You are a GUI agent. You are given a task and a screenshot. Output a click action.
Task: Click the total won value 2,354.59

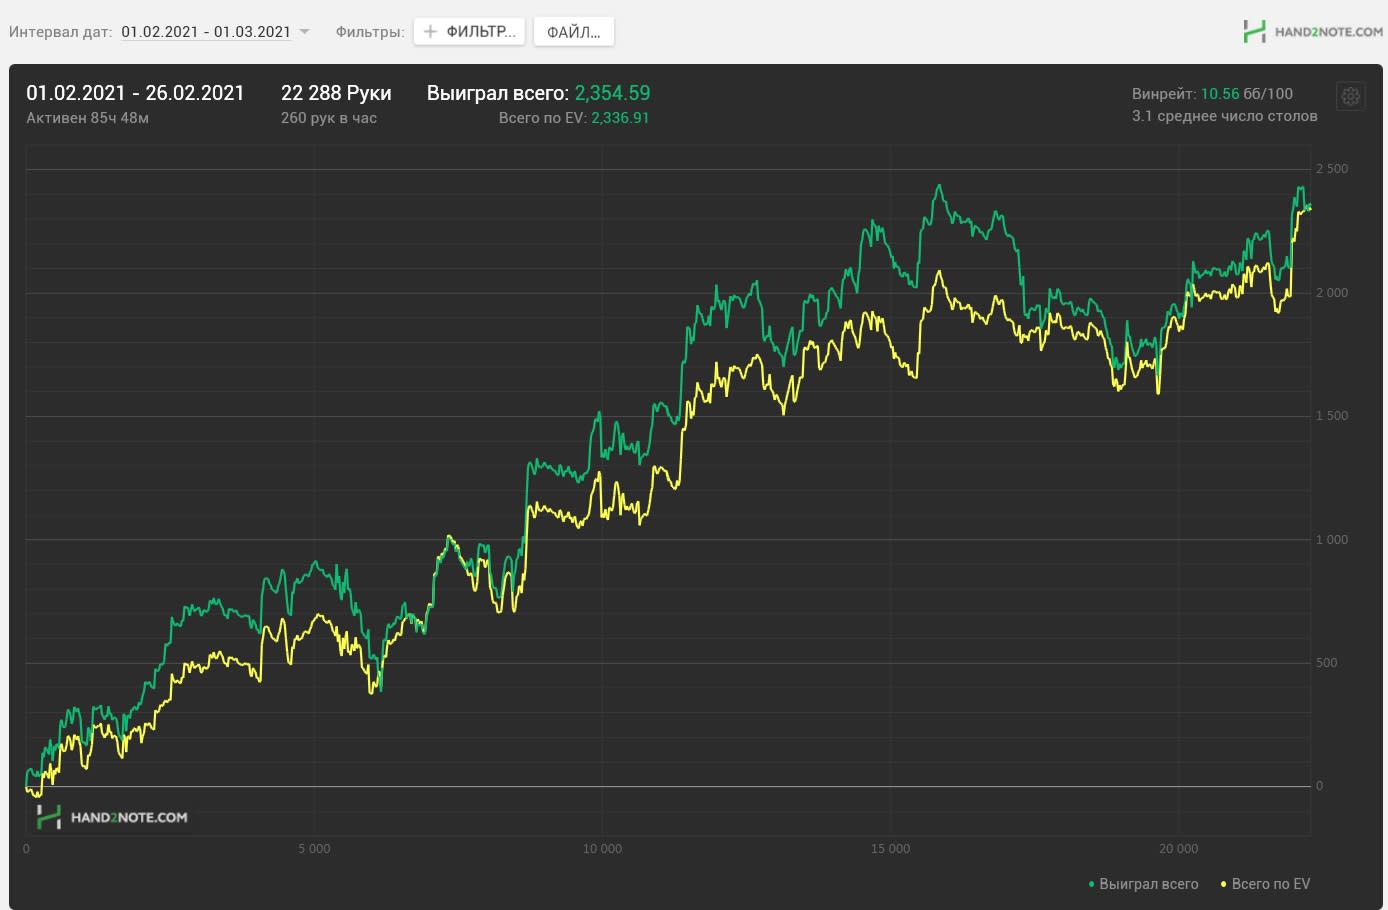[612, 93]
